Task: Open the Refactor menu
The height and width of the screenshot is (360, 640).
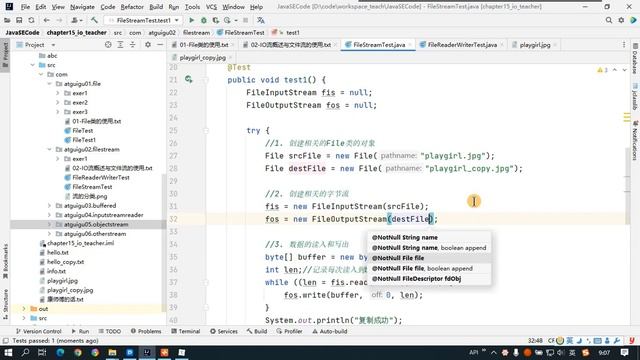Action: click(x=132, y=7)
